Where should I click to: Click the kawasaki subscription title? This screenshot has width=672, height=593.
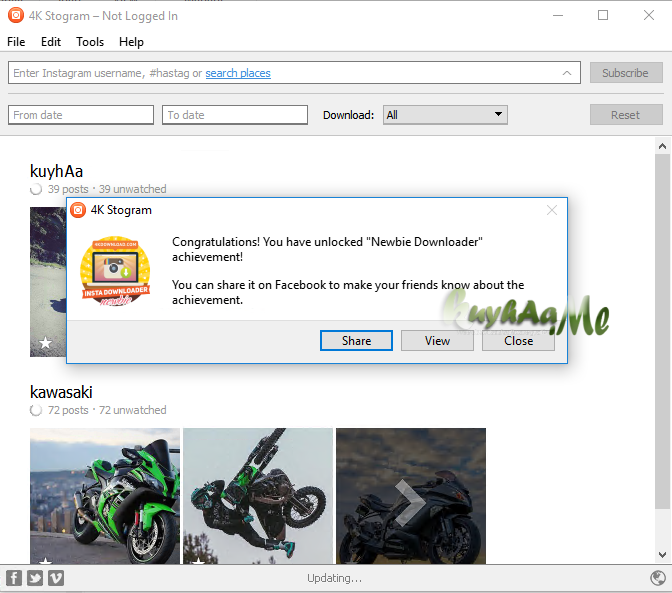click(x=61, y=392)
